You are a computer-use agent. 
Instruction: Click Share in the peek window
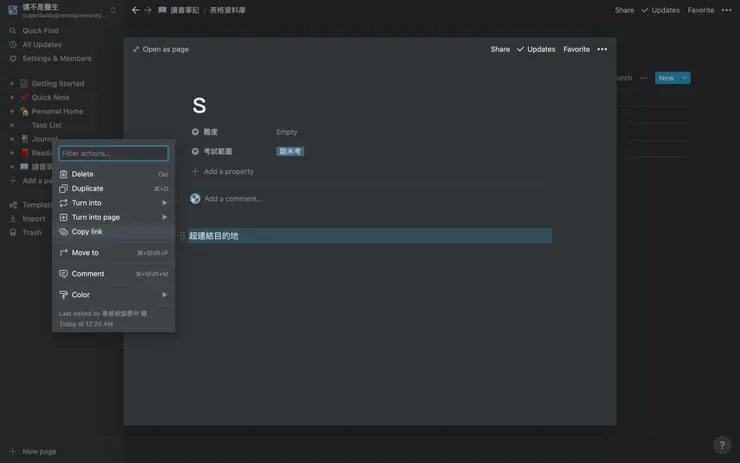[500, 49]
